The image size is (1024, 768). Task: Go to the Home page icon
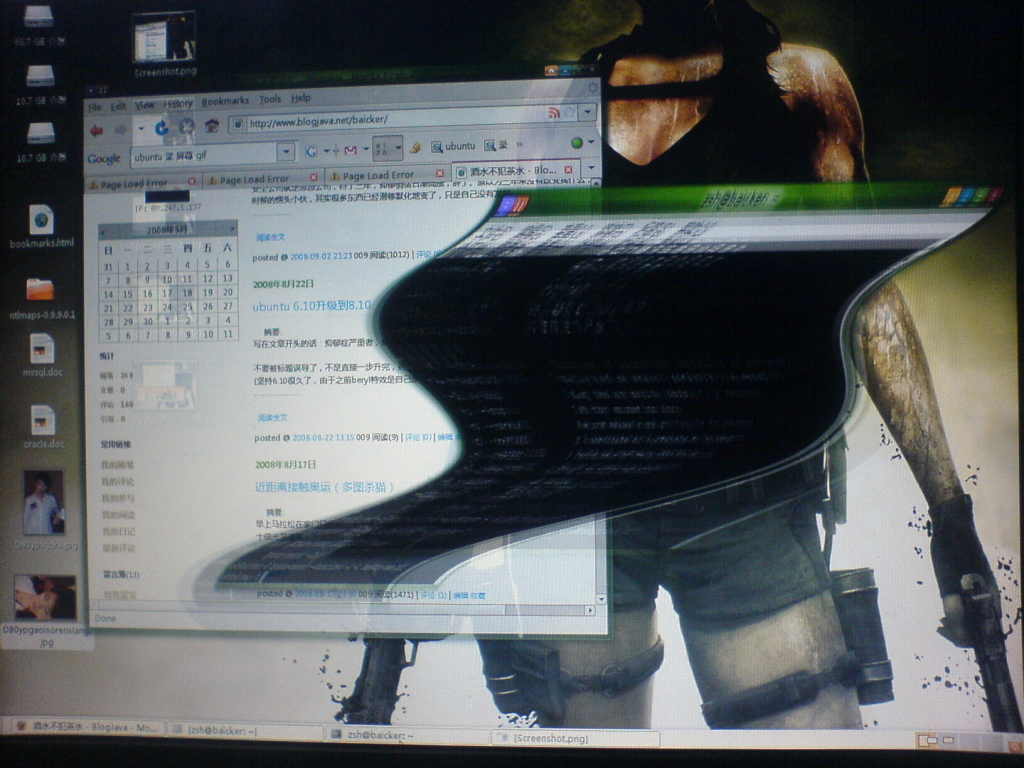point(212,125)
